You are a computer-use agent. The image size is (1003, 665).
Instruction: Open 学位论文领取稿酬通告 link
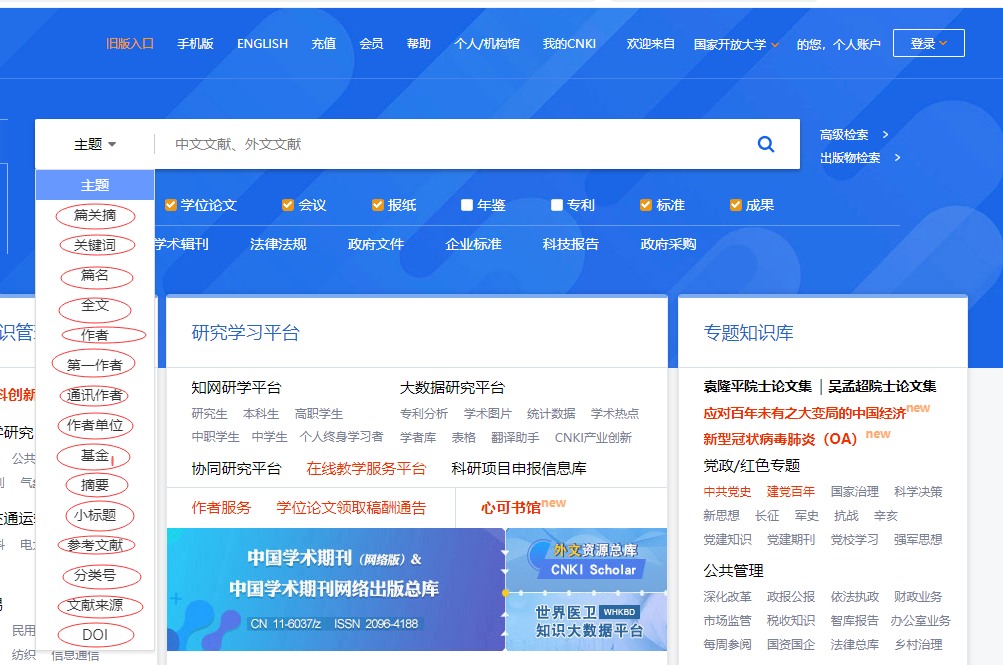tap(351, 508)
